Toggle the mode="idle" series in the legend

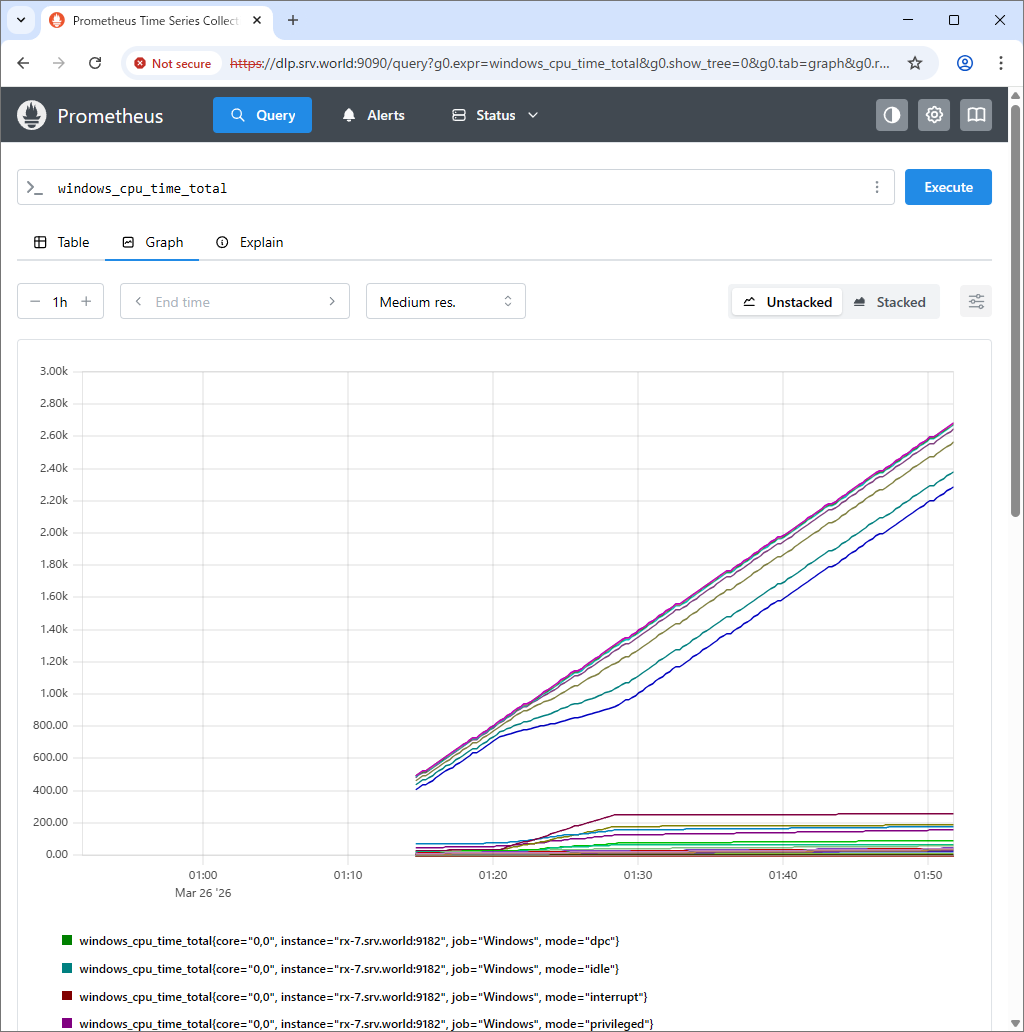[349, 969]
